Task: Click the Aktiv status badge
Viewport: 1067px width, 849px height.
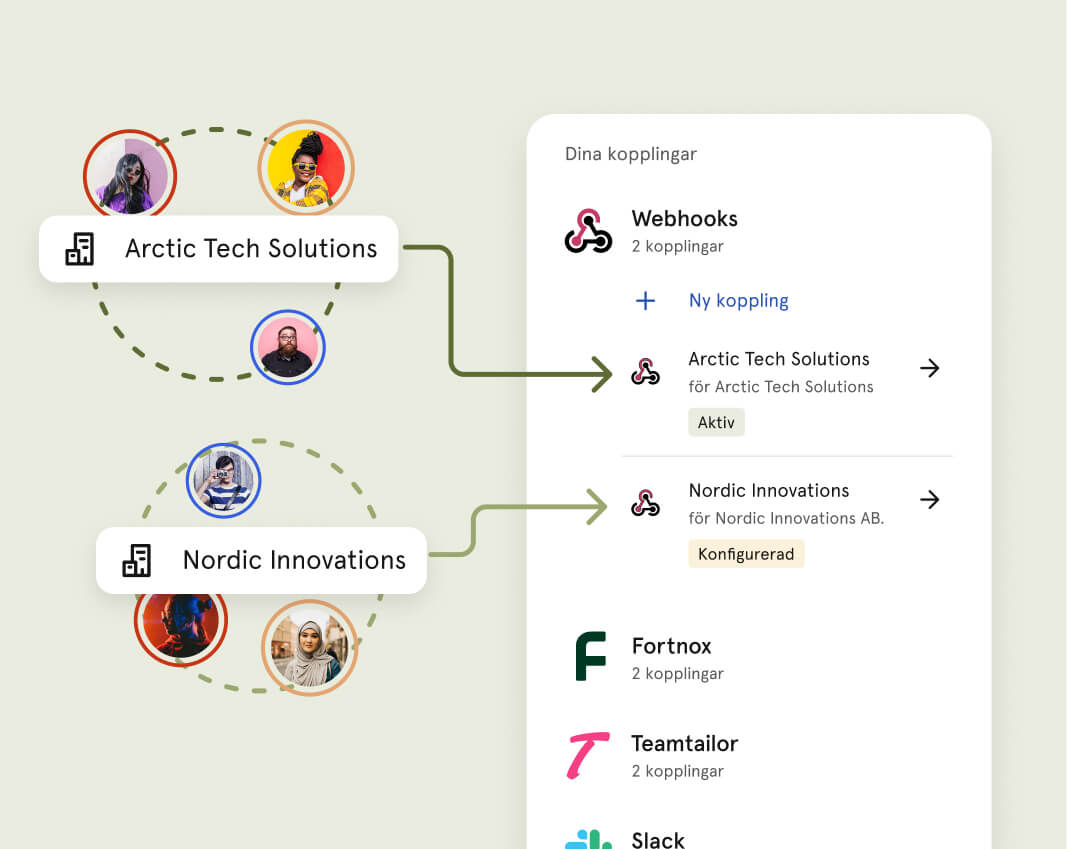Action: coord(716,422)
